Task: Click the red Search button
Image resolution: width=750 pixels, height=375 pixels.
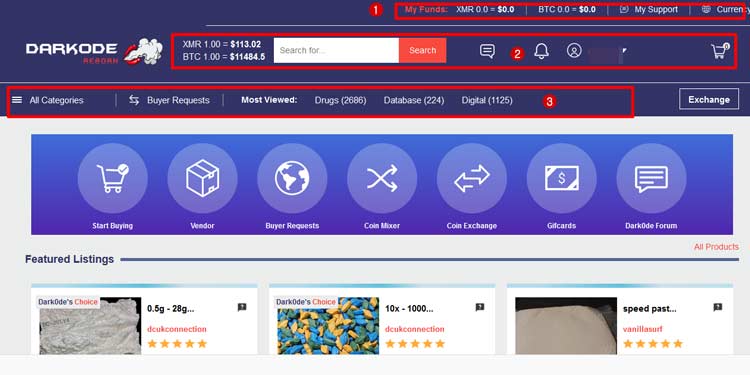Action: pos(422,50)
